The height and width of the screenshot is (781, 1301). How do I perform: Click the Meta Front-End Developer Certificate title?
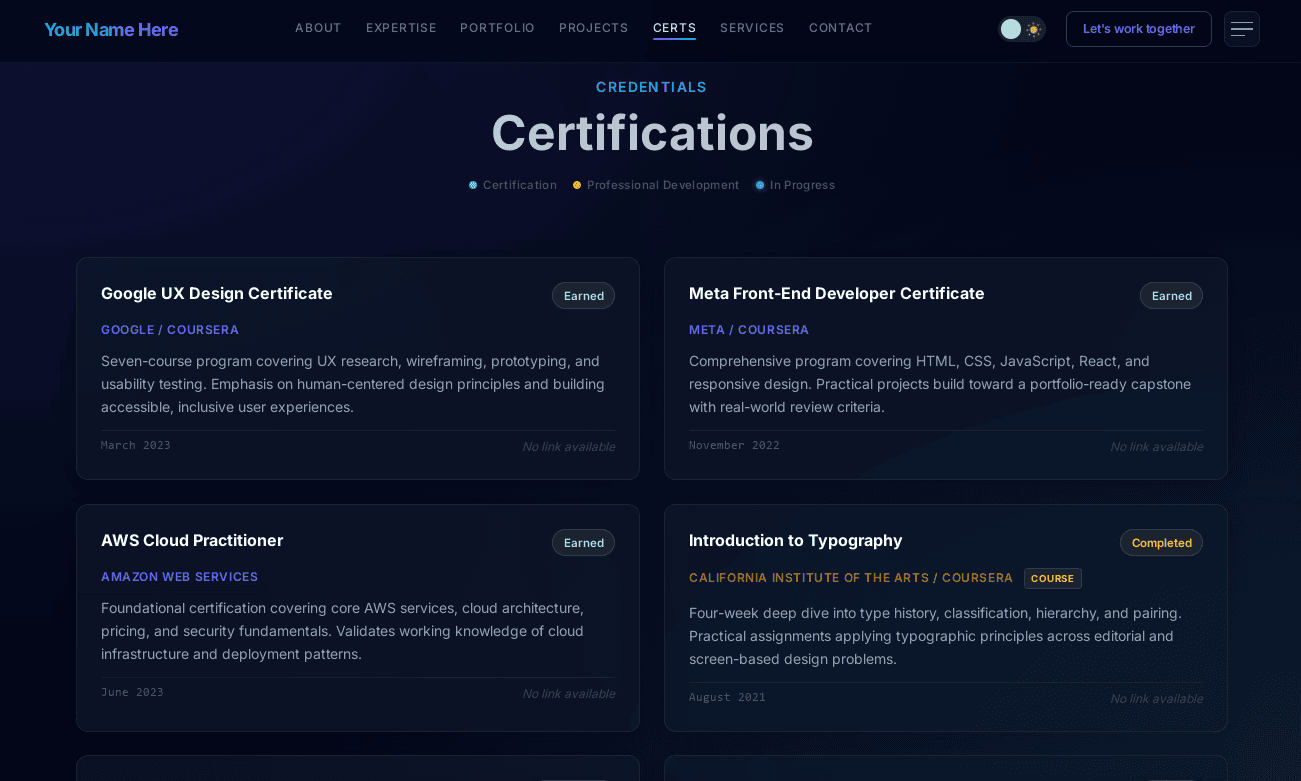(x=837, y=293)
